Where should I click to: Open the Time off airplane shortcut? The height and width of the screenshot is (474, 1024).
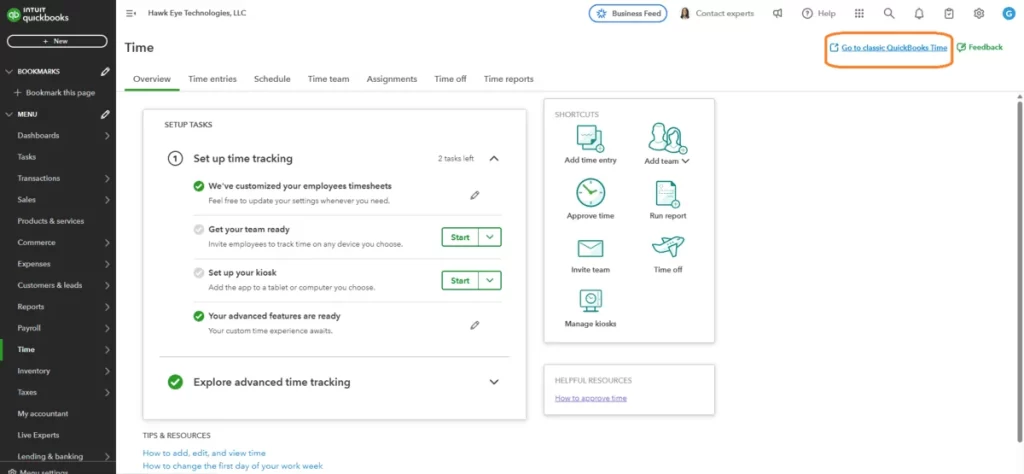(667, 247)
